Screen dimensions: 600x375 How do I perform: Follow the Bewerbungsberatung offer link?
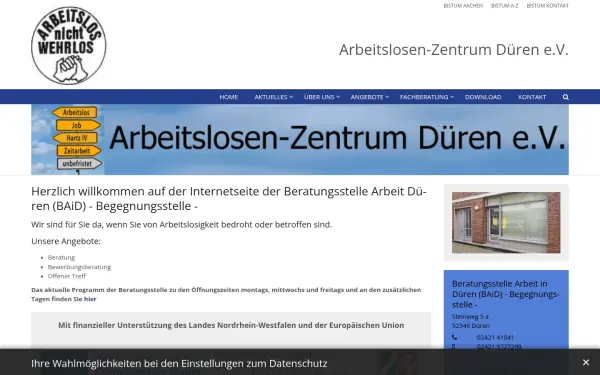pyautogui.click(x=79, y=267)
